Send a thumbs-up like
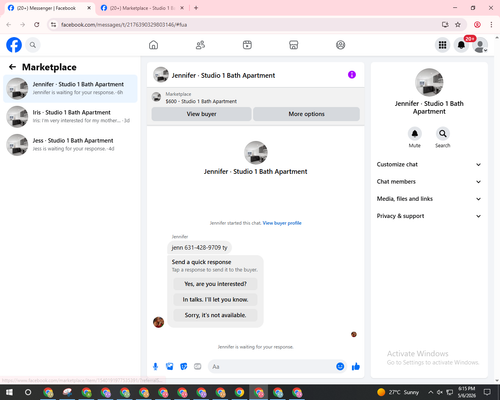500x400 pixels. (356, 367)
